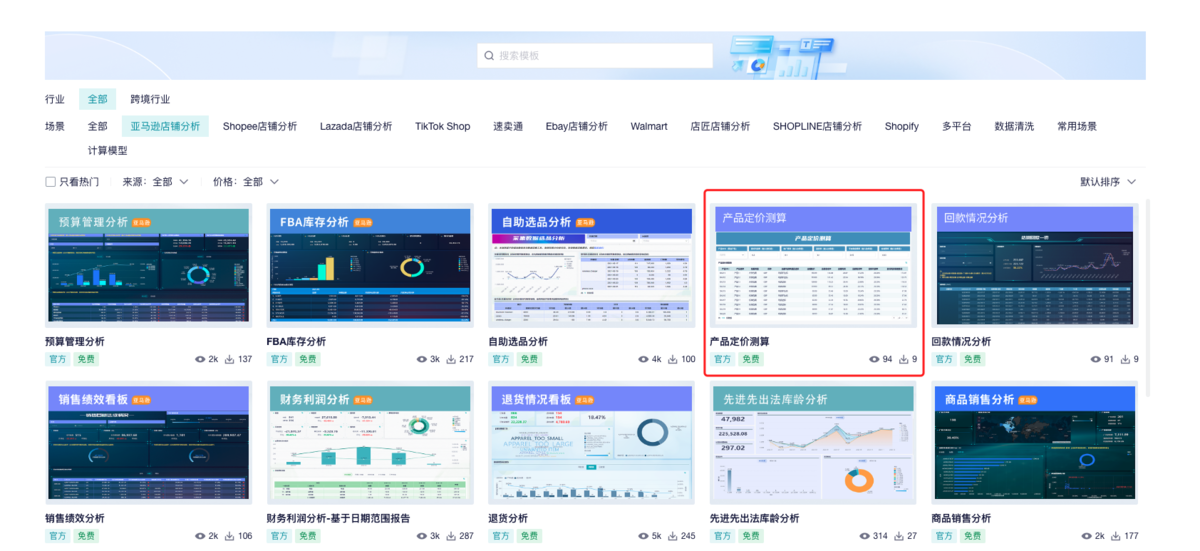Click the 计算模型 scene filter

tap(108, 151)
